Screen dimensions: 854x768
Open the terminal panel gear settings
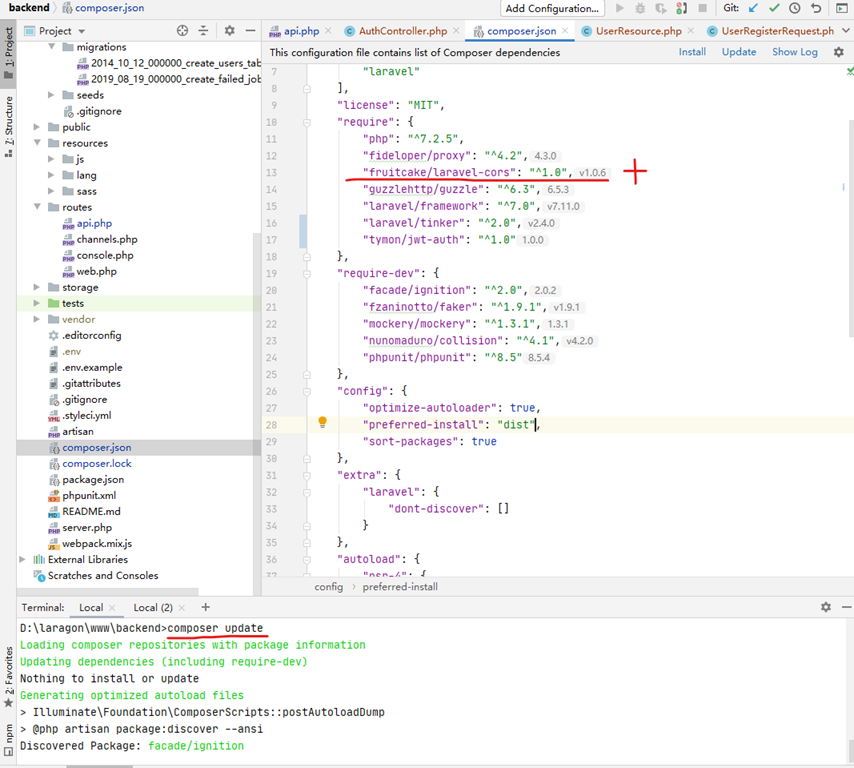826,607
